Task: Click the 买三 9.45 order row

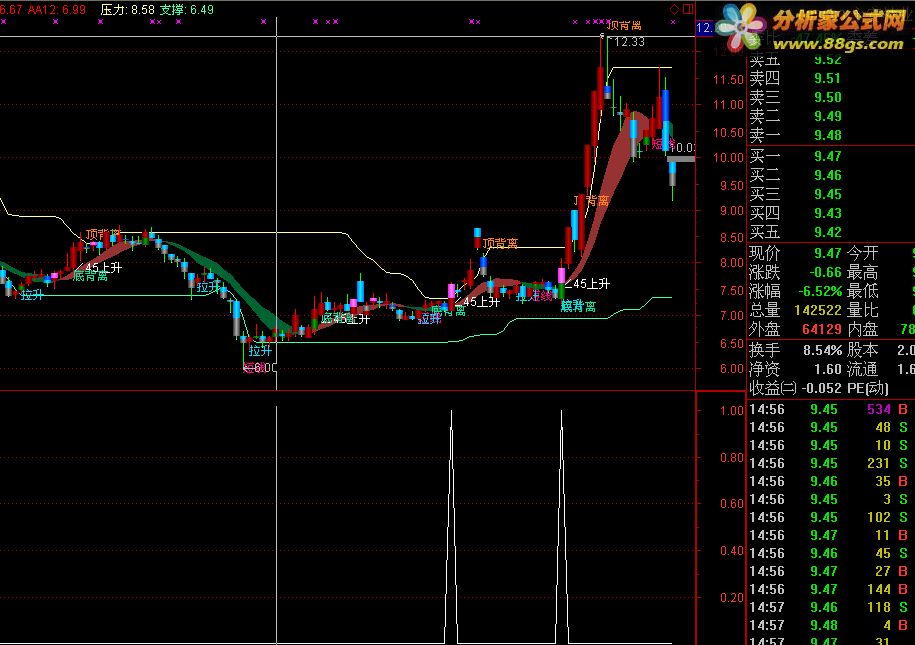Action: click(x=795, y=194)
